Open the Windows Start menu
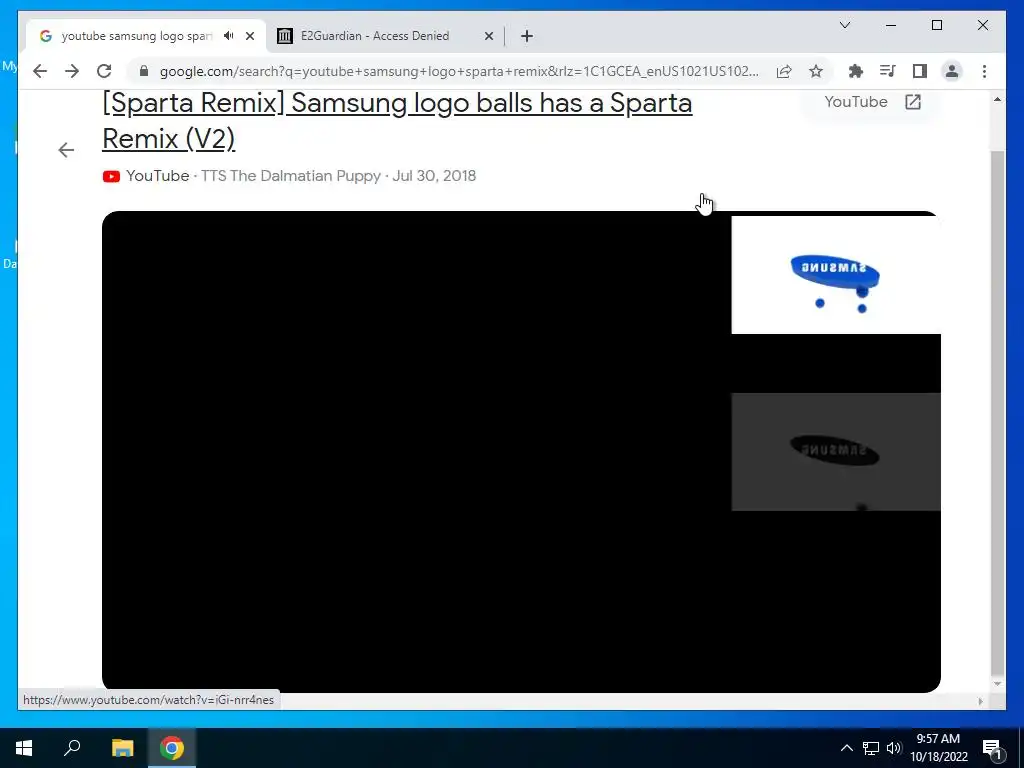Viewport: 1024px width, 768px height. pos(24,748)
